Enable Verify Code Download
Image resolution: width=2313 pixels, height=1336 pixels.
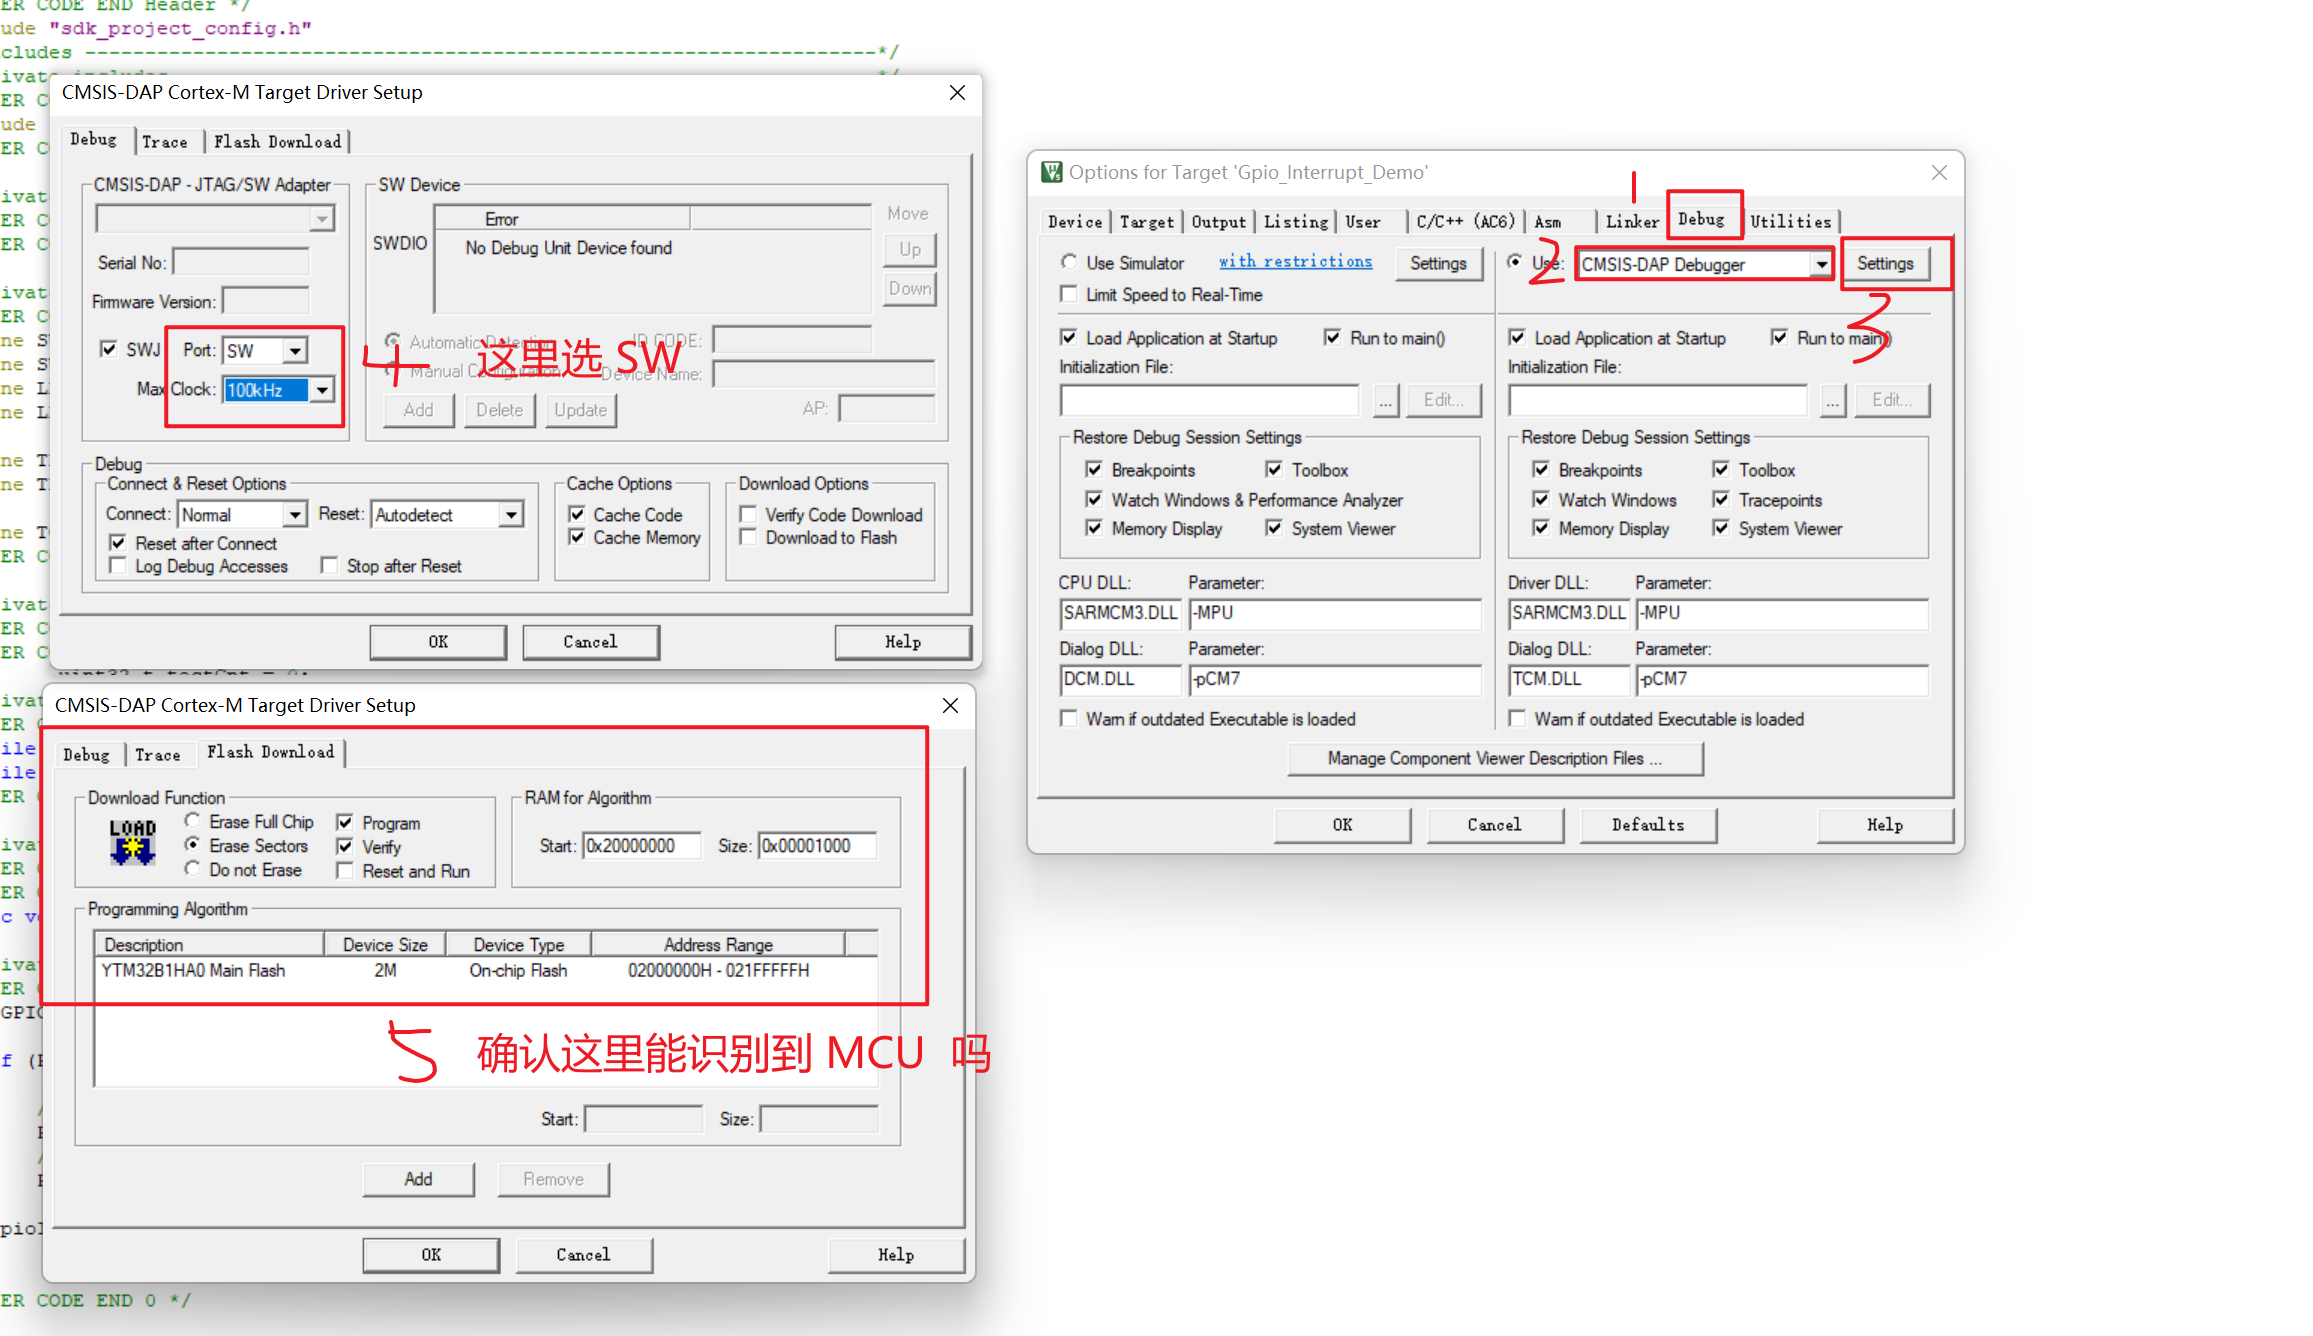(748, 514)
